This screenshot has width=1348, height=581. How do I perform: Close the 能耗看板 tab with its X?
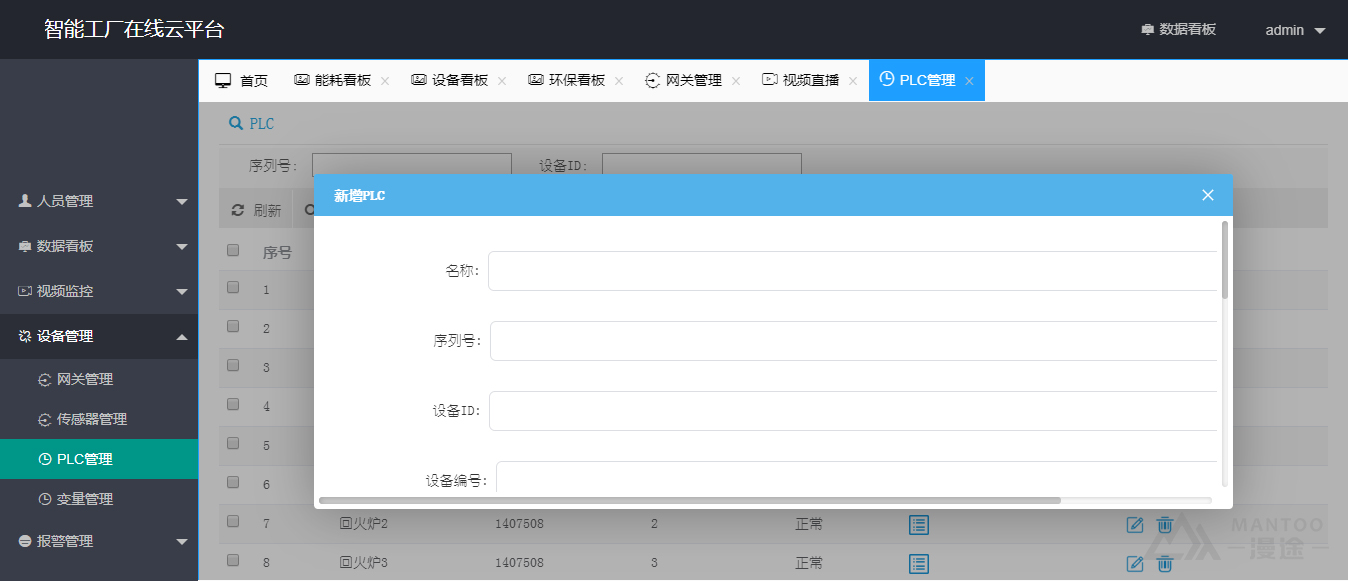click(385, 81)
